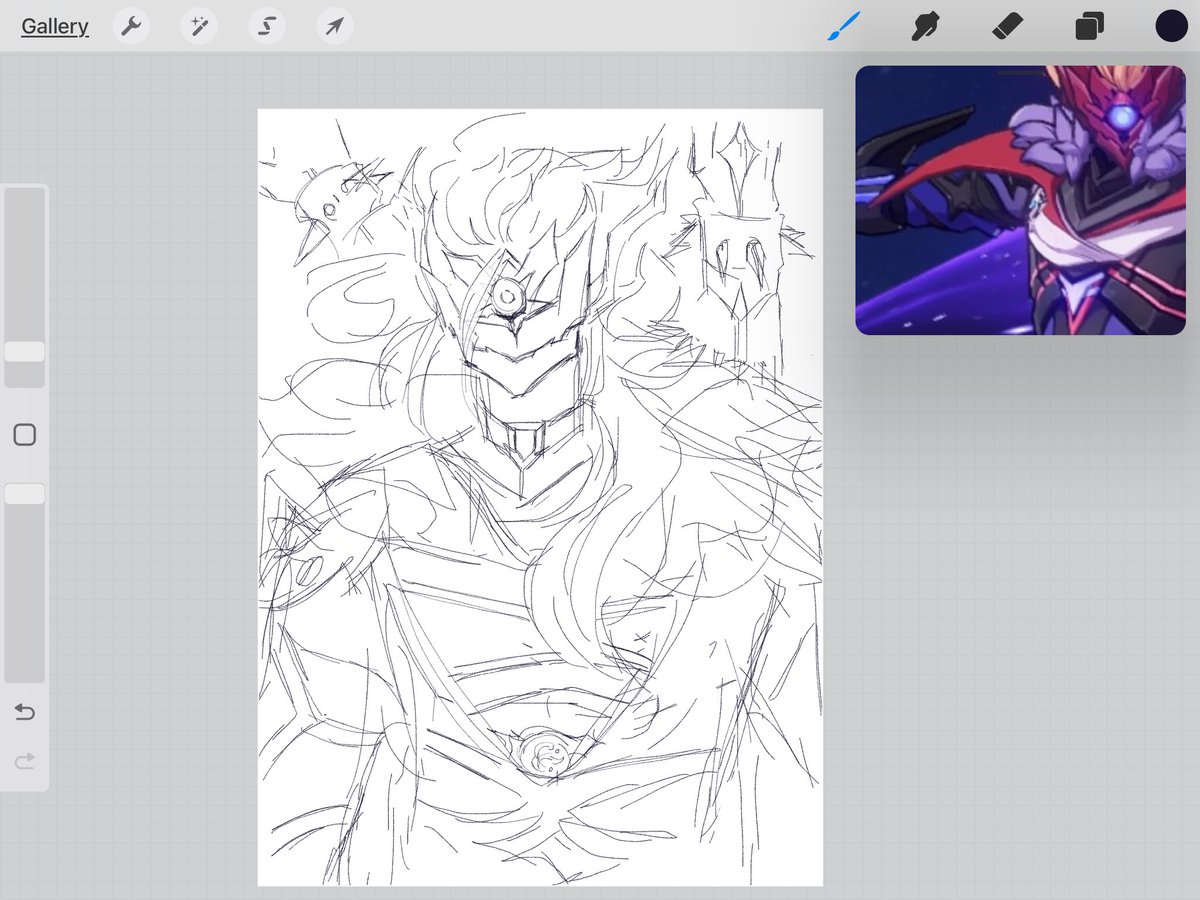
Task: Select the Brush tool
Action: 845,27
